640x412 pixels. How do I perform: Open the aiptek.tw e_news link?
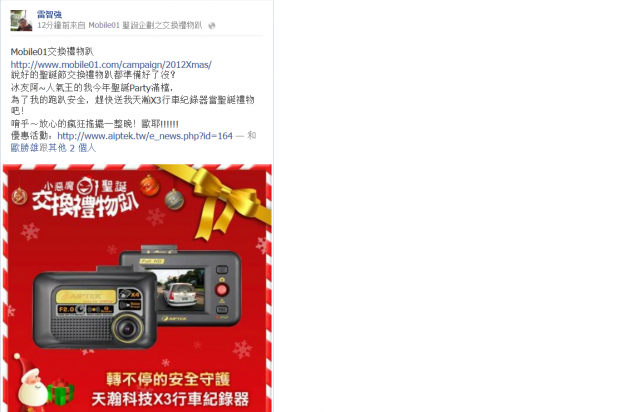click(145, 136)
